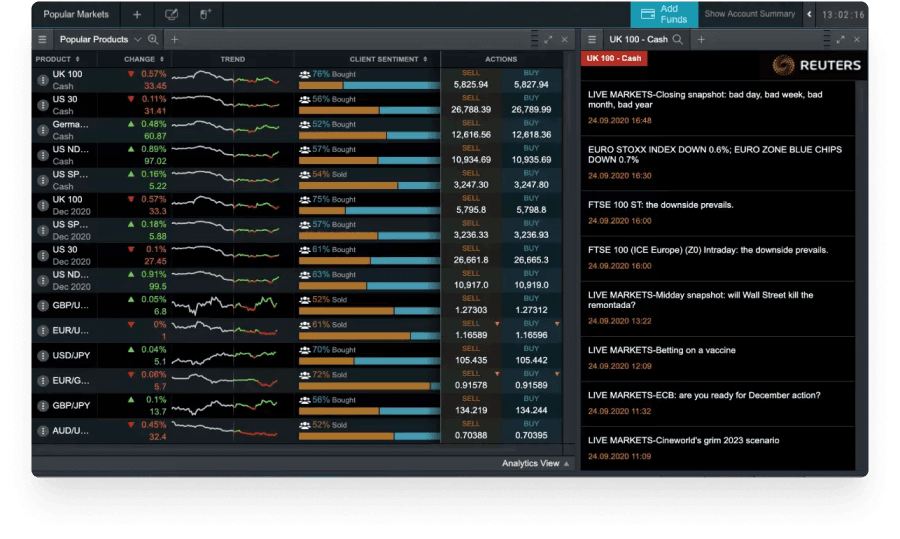Expand the Popular Products panel to full size
Screen dimensions: 900x539
pyautogui.click(x=548, y=39)
